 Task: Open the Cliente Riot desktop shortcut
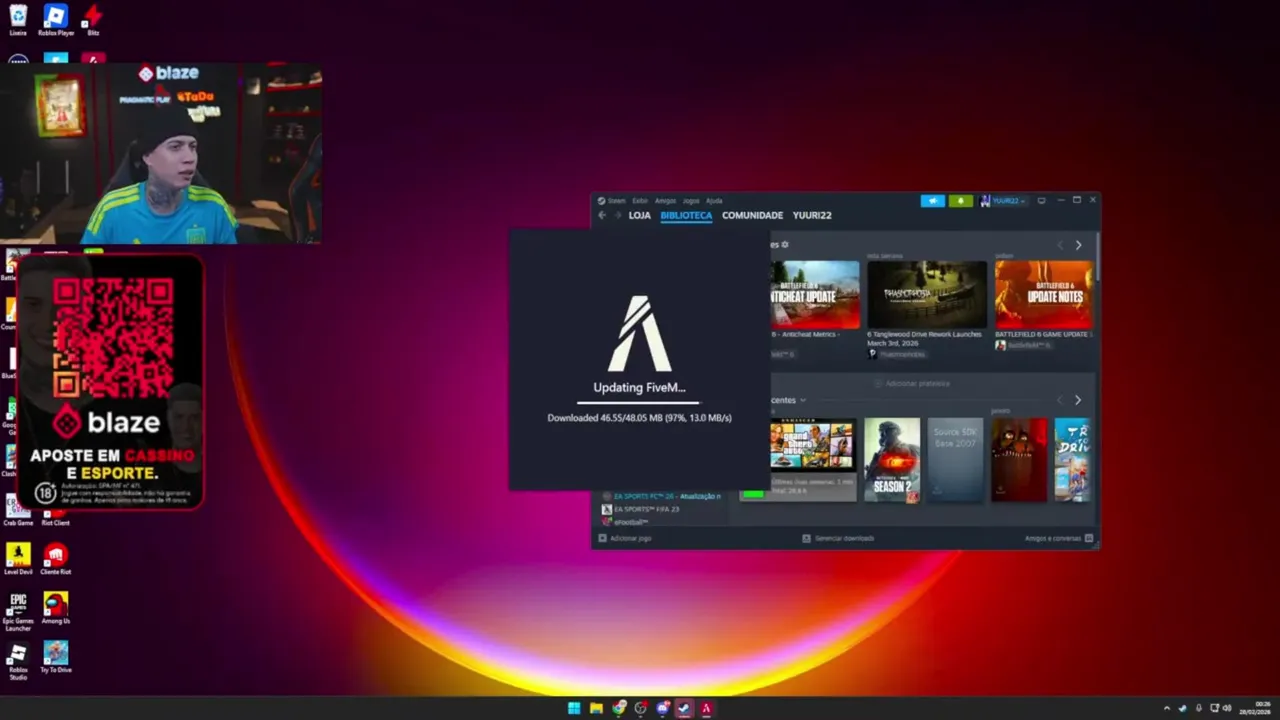[56, 558]
